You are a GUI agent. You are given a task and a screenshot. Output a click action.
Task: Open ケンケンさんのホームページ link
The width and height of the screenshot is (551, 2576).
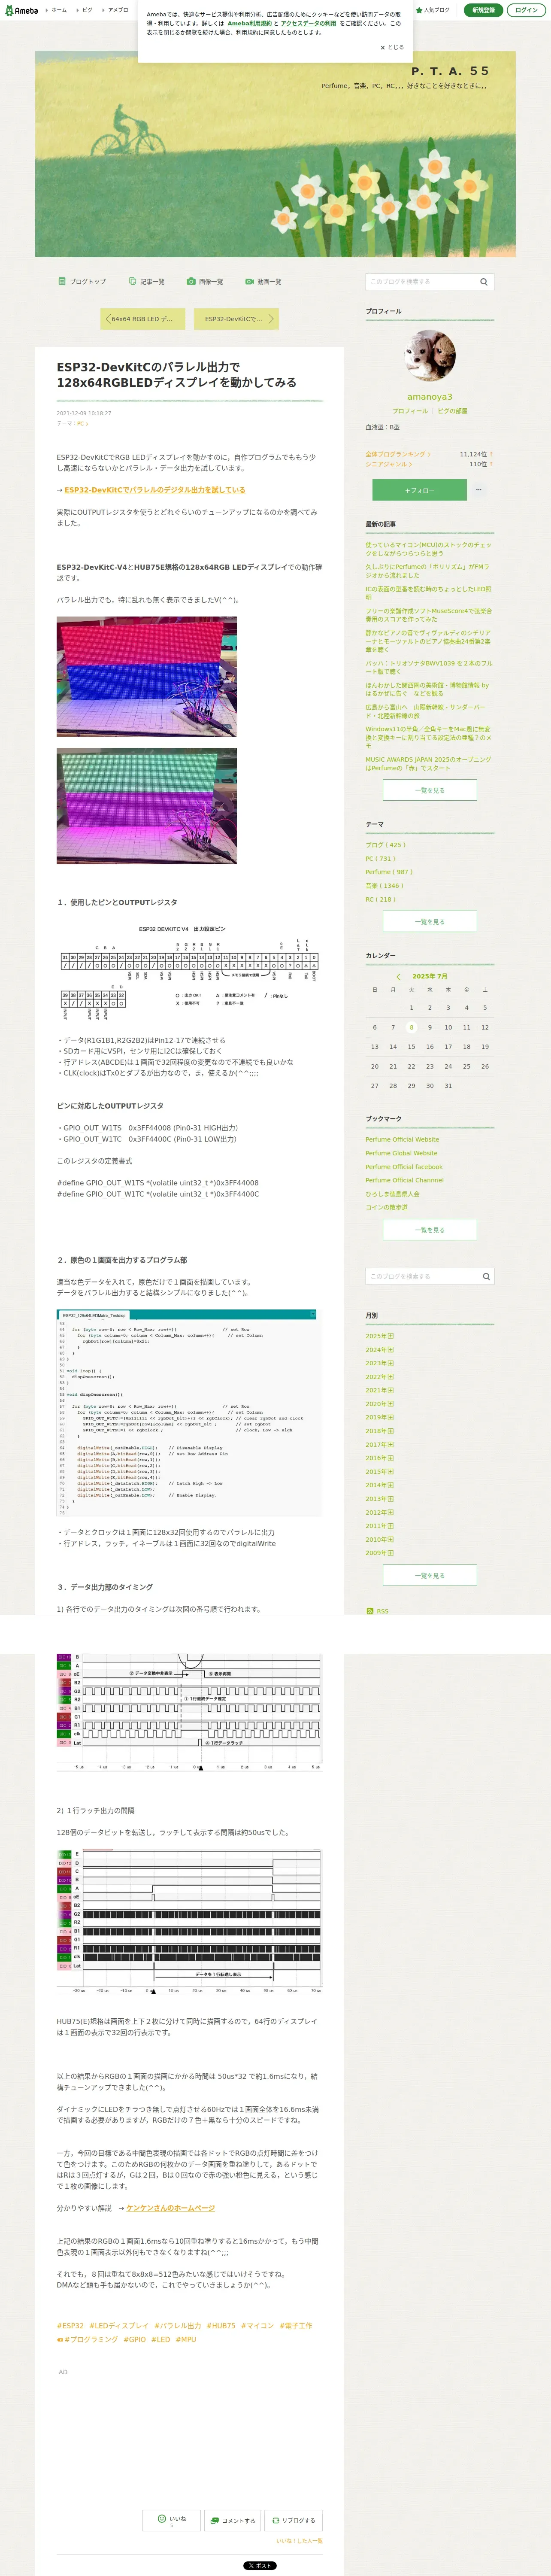[x=171, y=2208]
